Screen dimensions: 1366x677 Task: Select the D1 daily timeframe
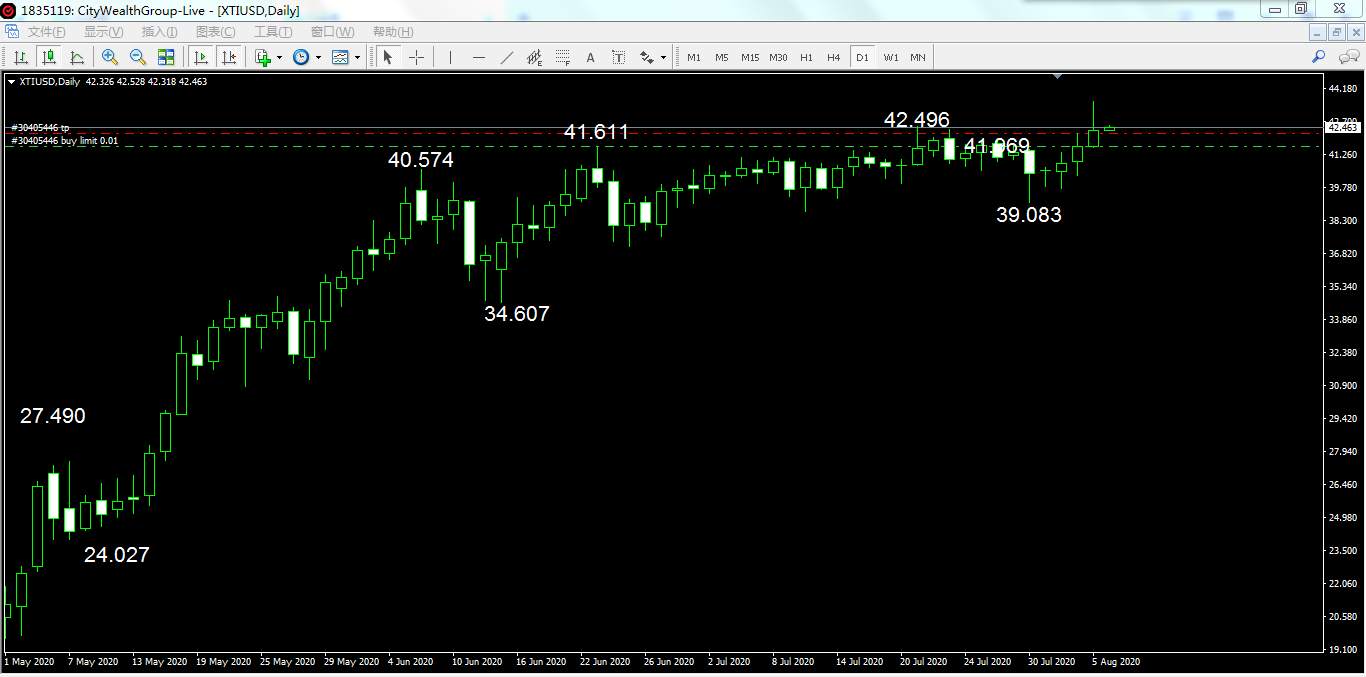point(862,57)
